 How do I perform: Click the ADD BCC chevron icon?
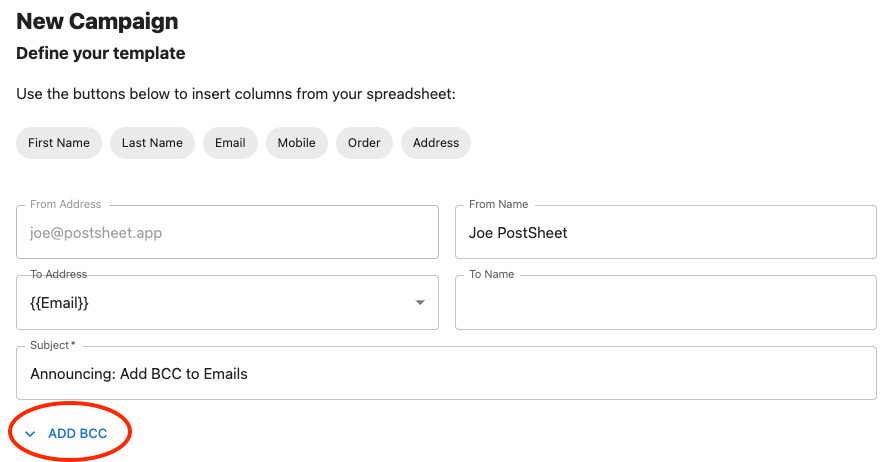30,434
